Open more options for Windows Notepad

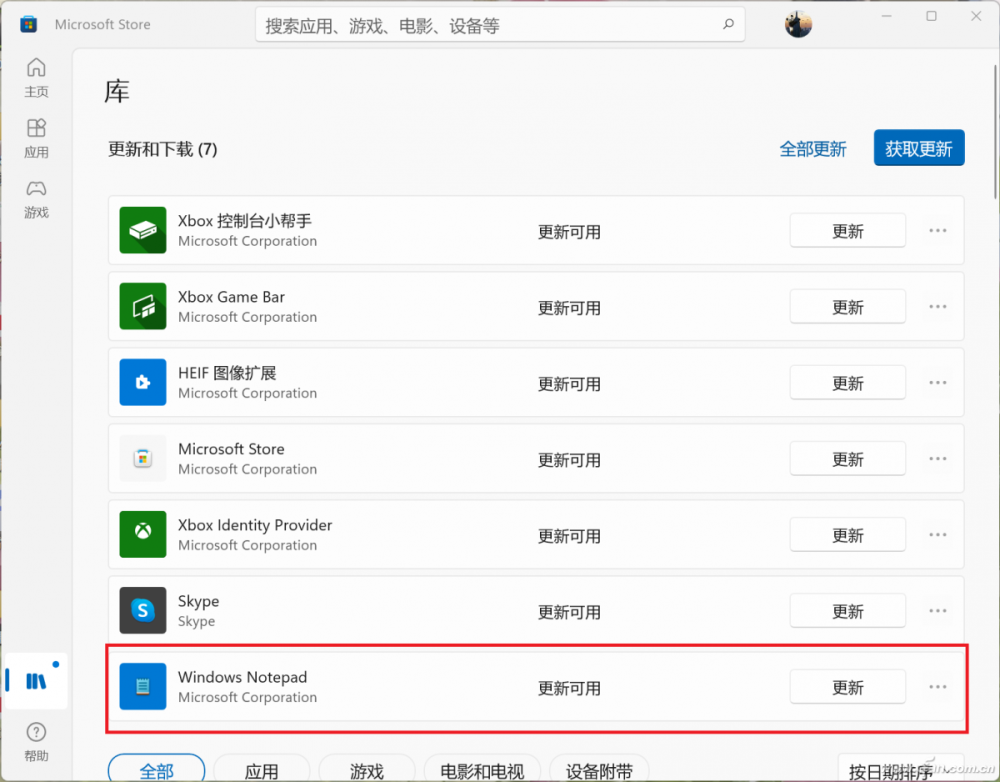[938, 686]
